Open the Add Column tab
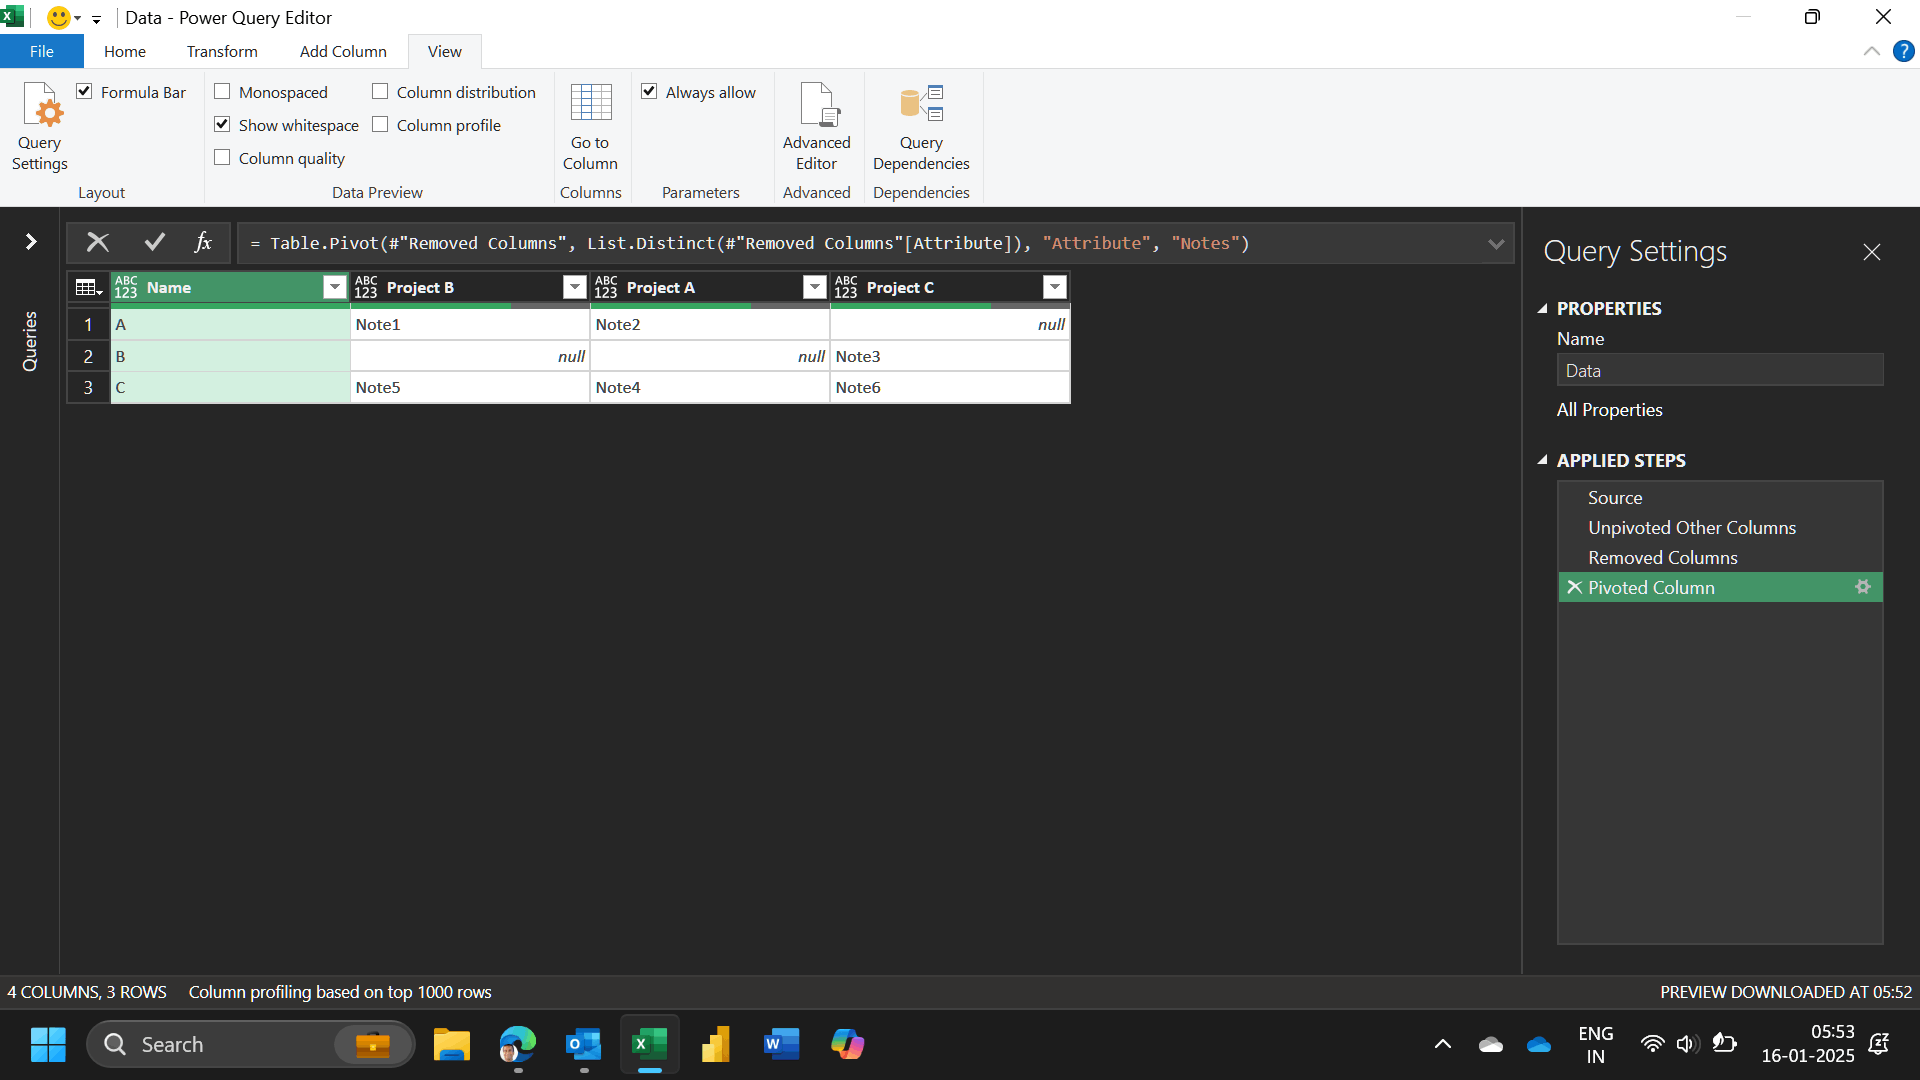 (343, 51)
